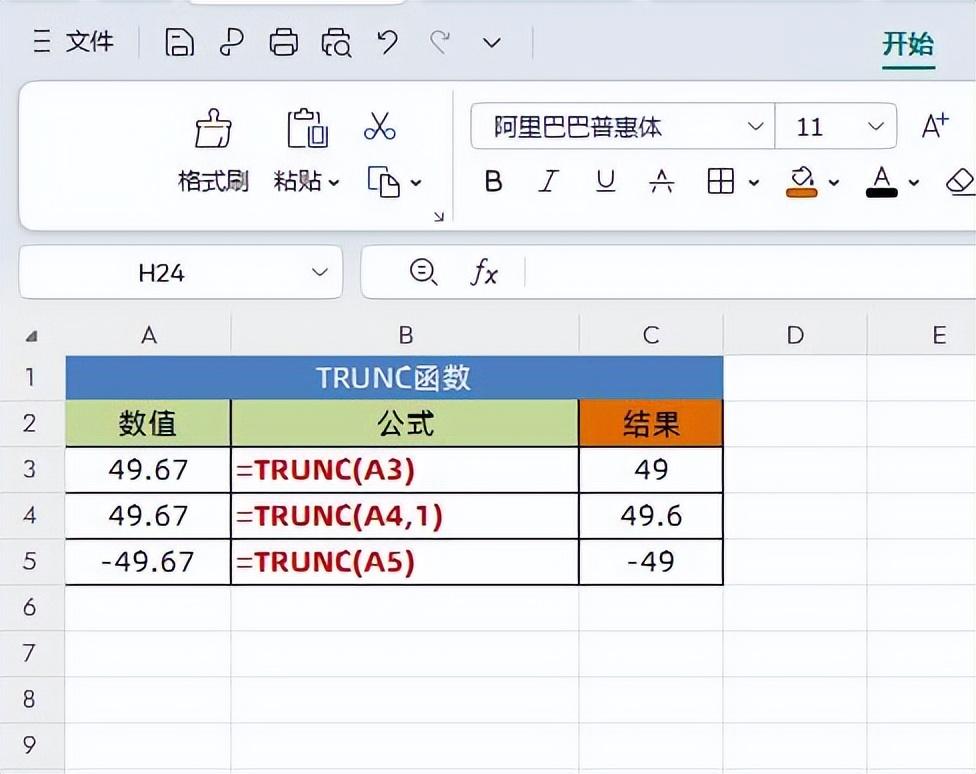Click the Eraser clear icon
976x774 pixels.
pyautogui.click(x=960, y=182)
